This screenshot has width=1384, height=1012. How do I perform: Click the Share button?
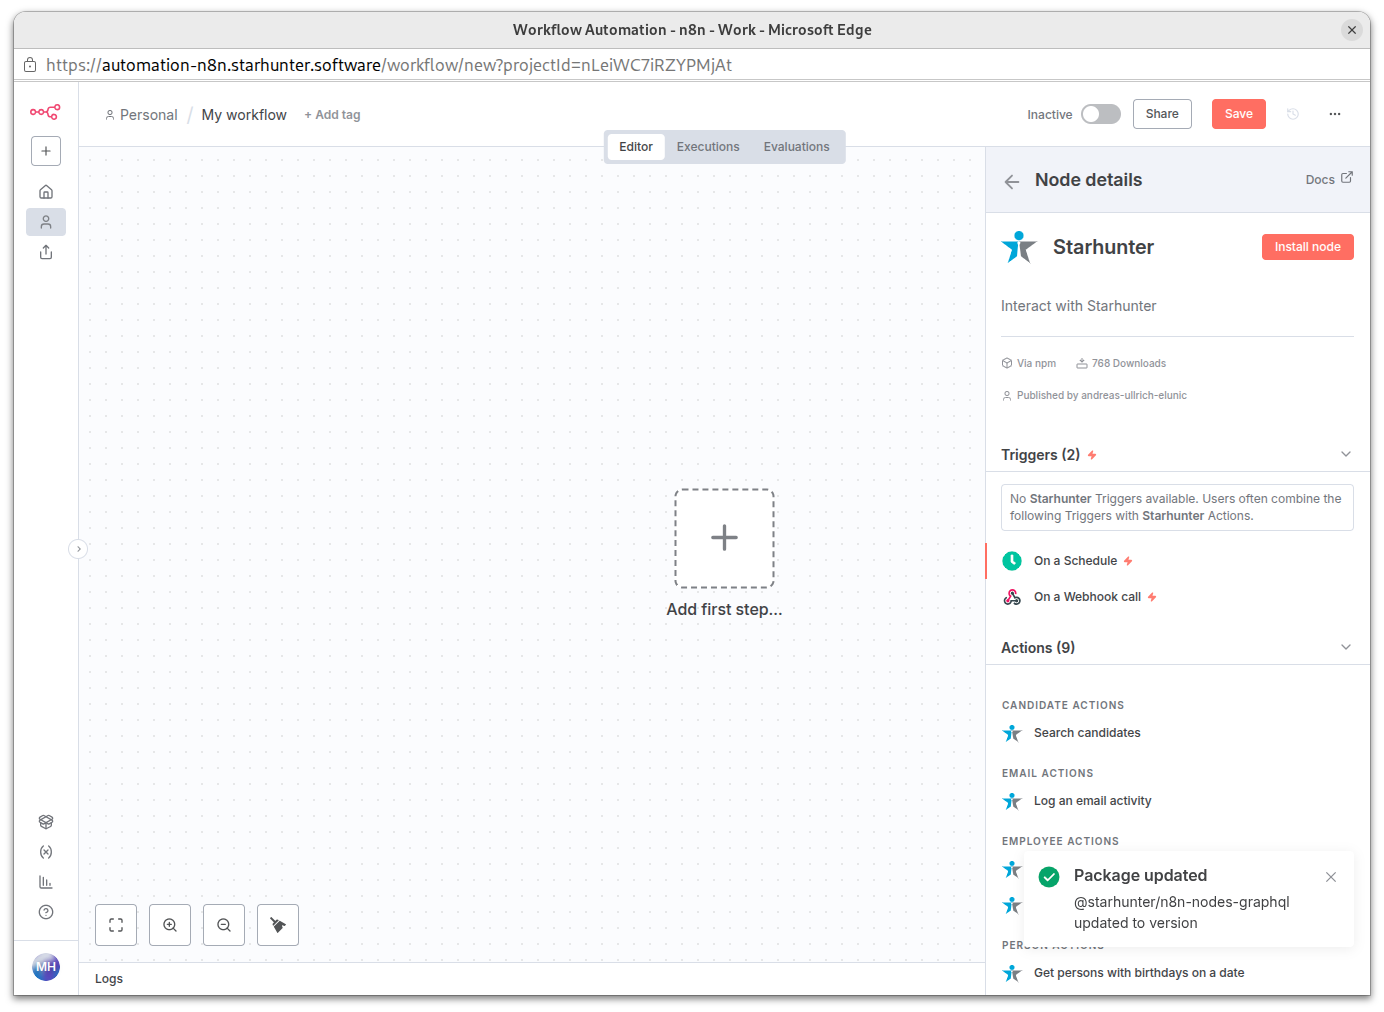coord(1162,114)
